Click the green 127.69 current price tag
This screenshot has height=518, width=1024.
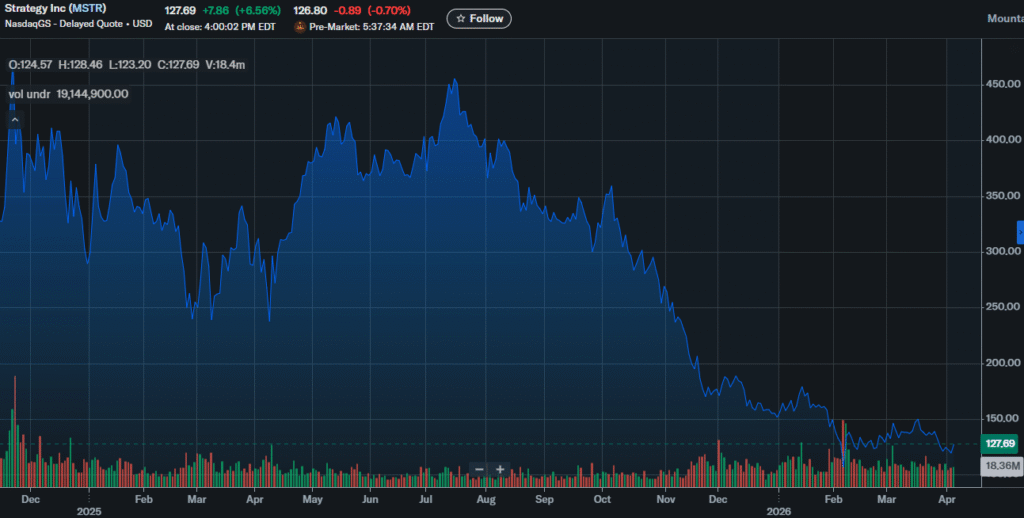coord(1000,443)
